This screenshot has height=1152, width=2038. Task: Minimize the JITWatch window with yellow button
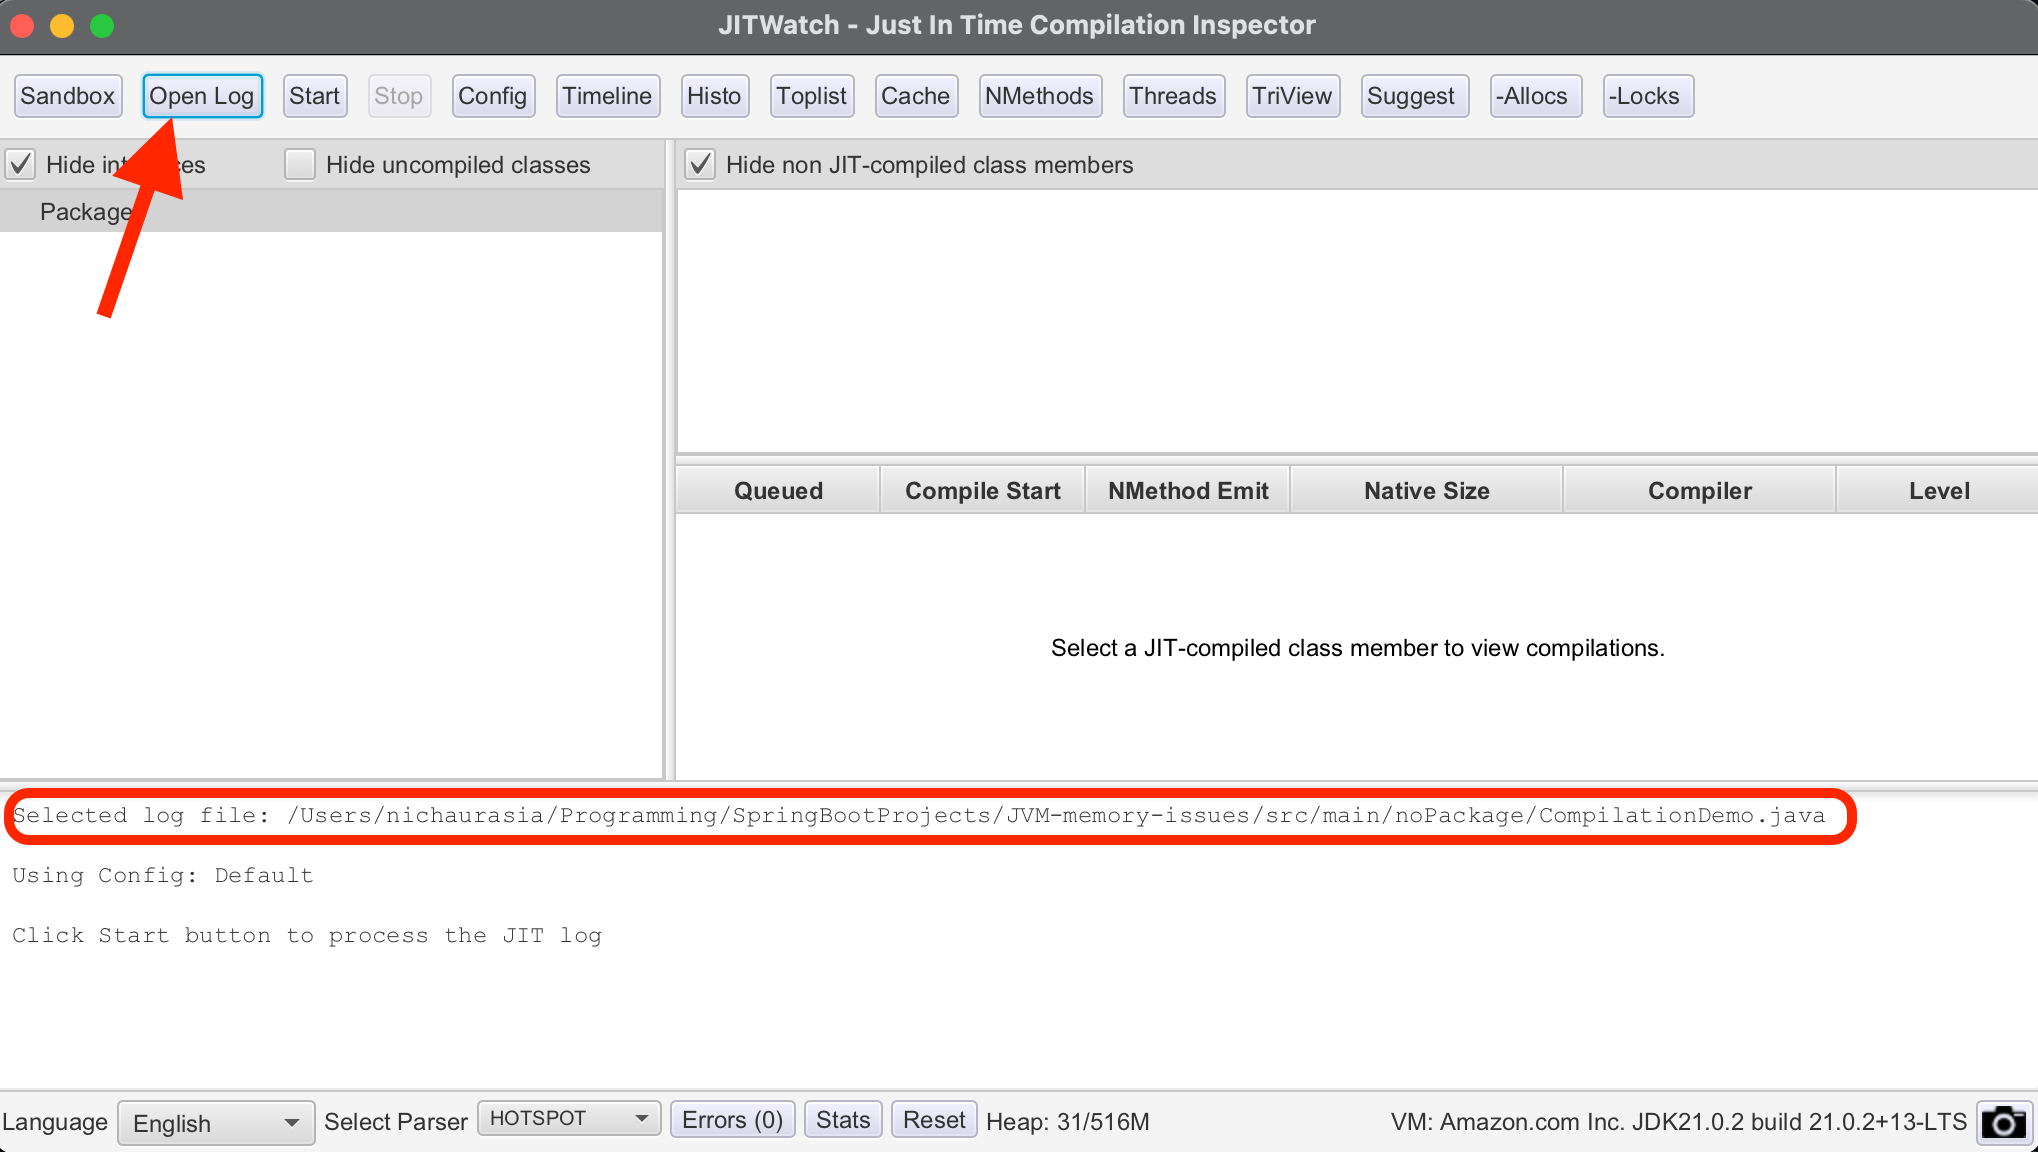pos(62,25)
